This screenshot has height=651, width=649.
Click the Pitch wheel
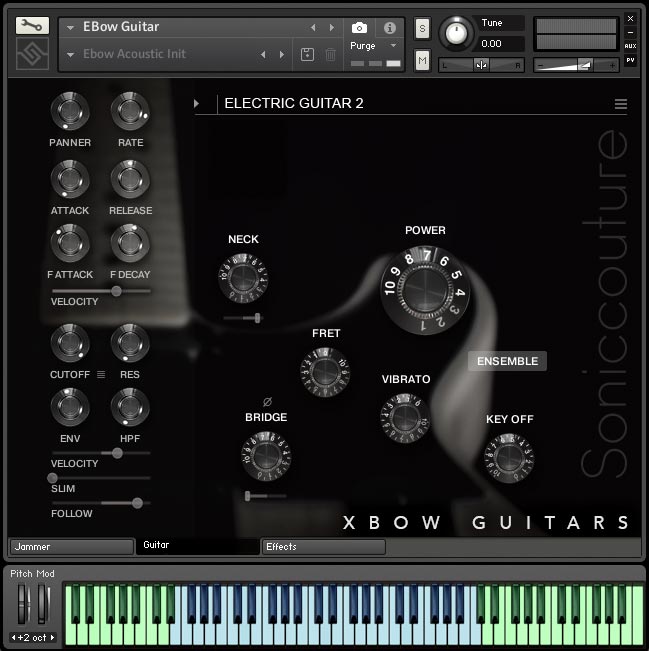pyautogui.click(x=24, y=604)
